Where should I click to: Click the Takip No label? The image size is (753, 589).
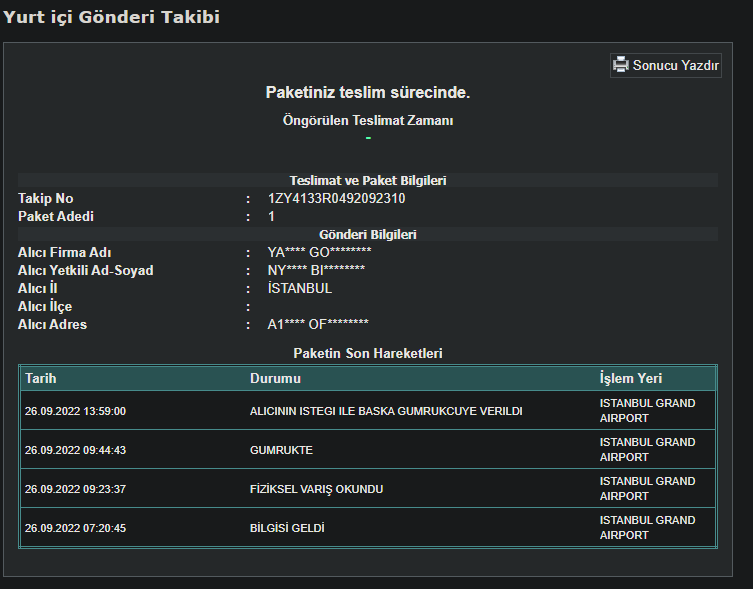click(x=46, y=198)
